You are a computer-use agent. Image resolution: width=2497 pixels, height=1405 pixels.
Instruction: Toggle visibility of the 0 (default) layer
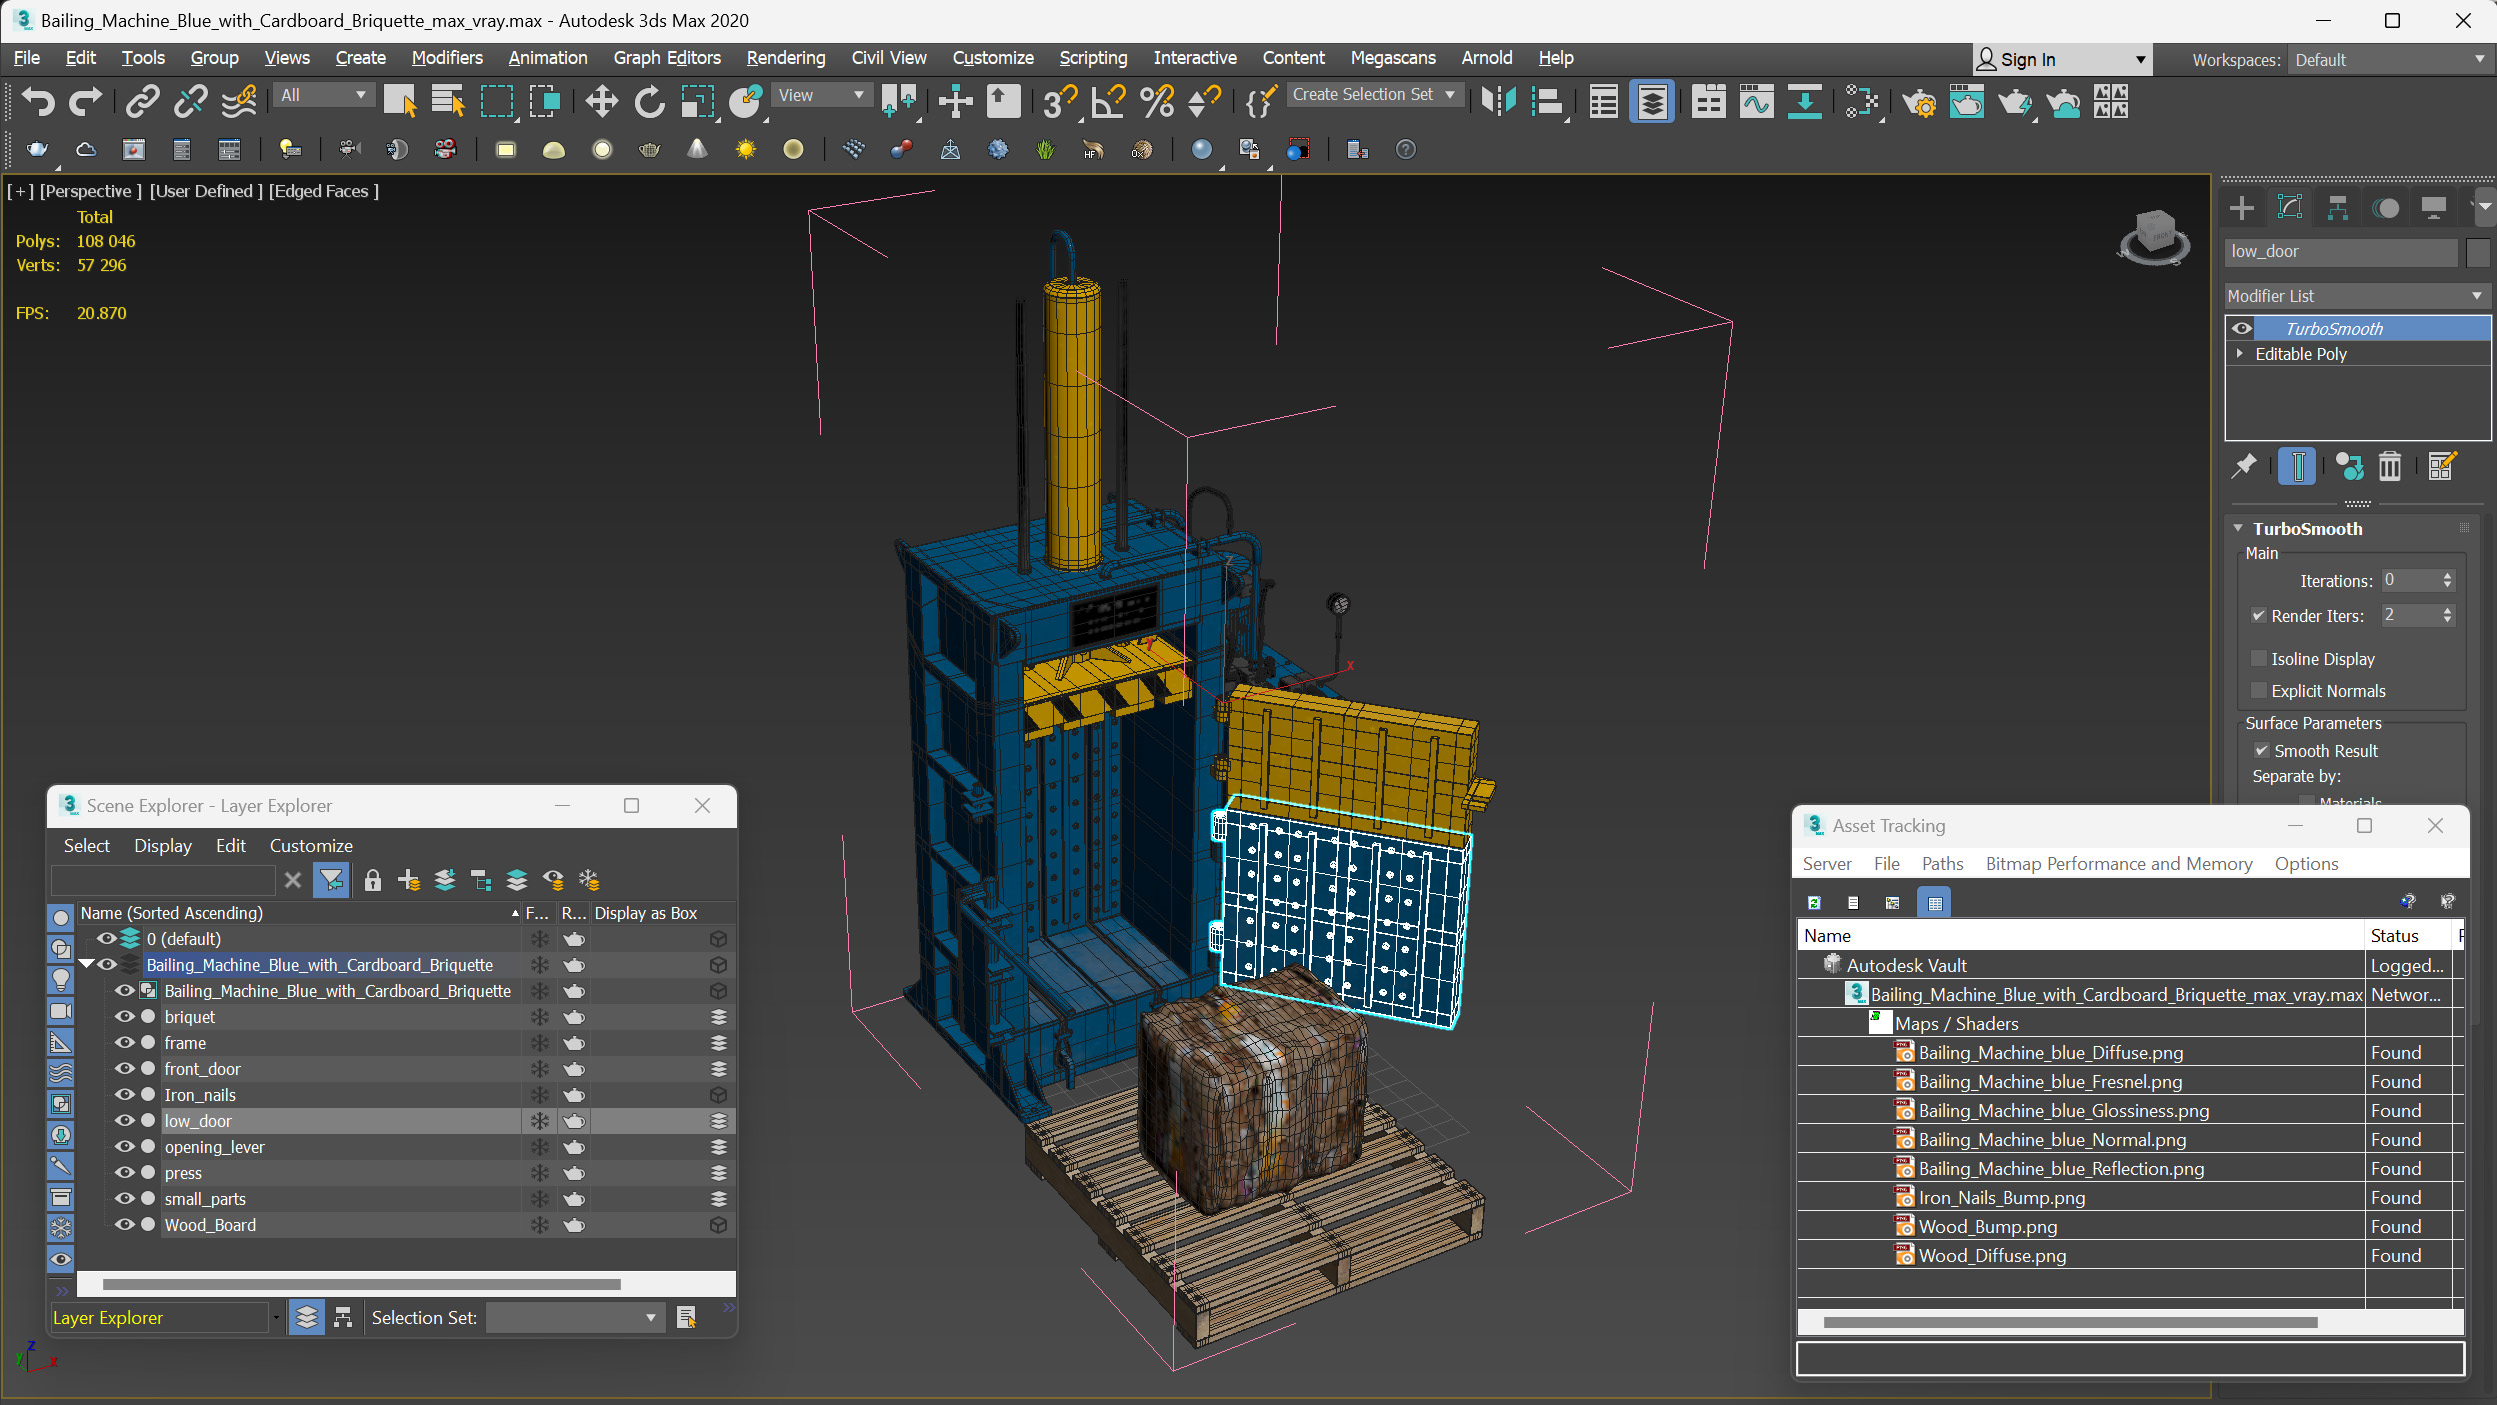point(106,939)
